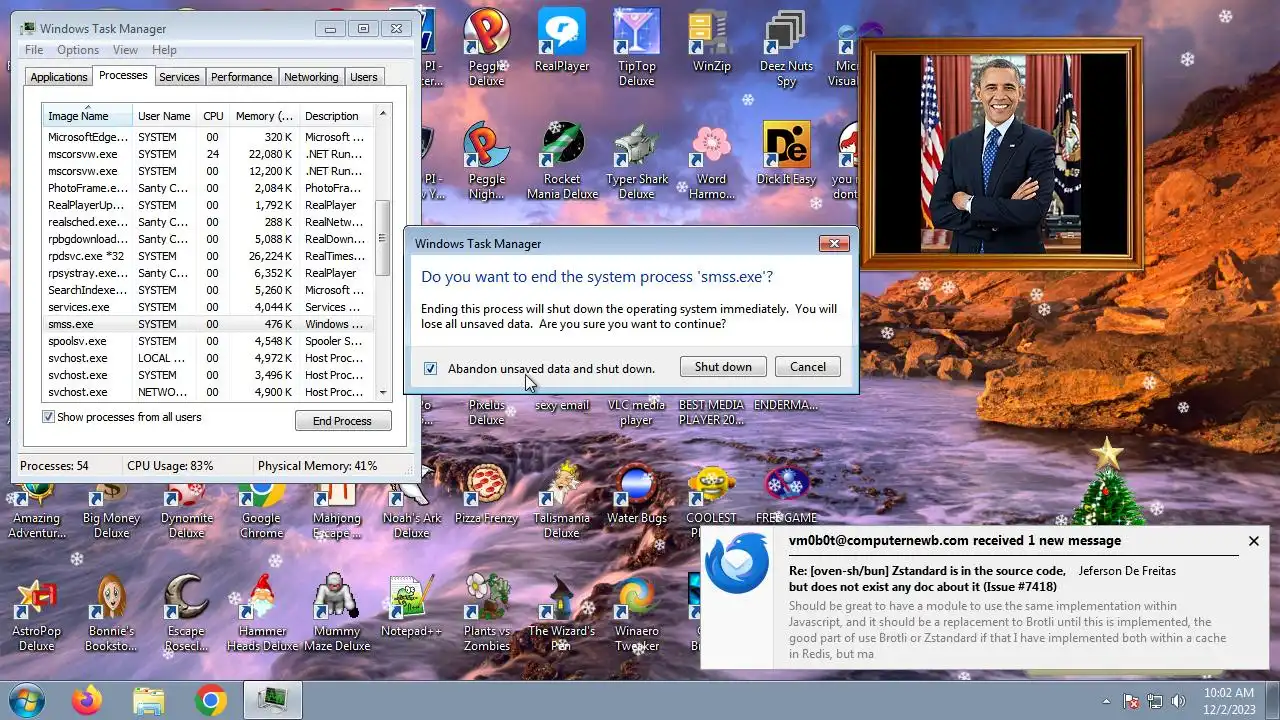Switch to the Networking tab
The image size is (1280, 720).
pos(311,77)
